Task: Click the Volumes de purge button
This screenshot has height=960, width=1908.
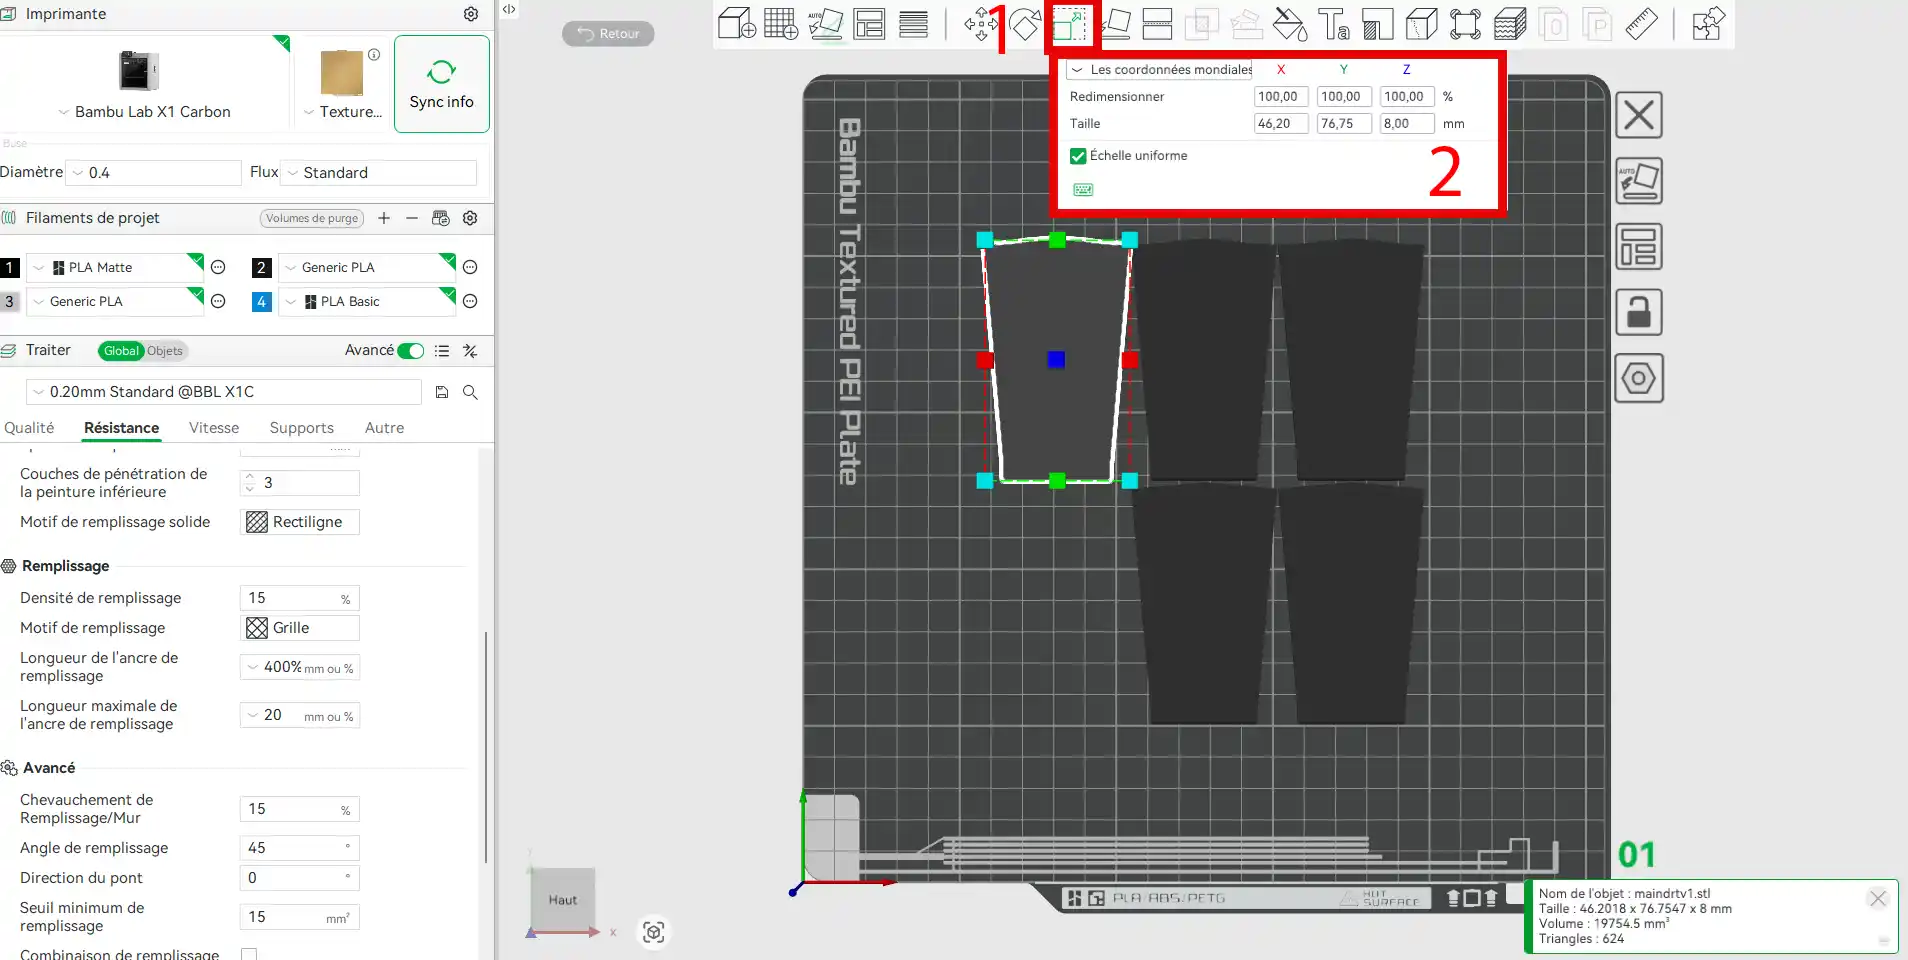Action: click(312, 219)
